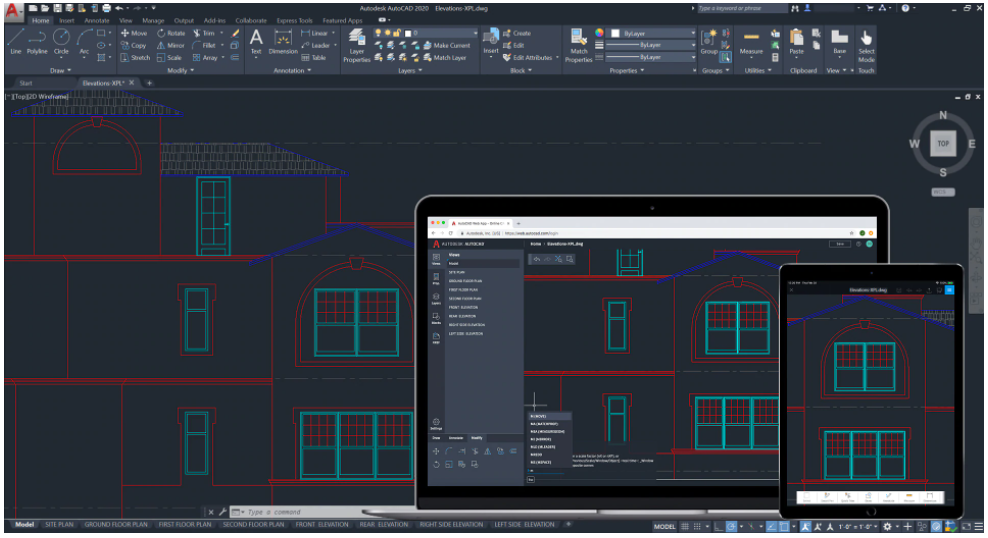
Task: Click the keyword search box
Action: click(x=742, y=8)
